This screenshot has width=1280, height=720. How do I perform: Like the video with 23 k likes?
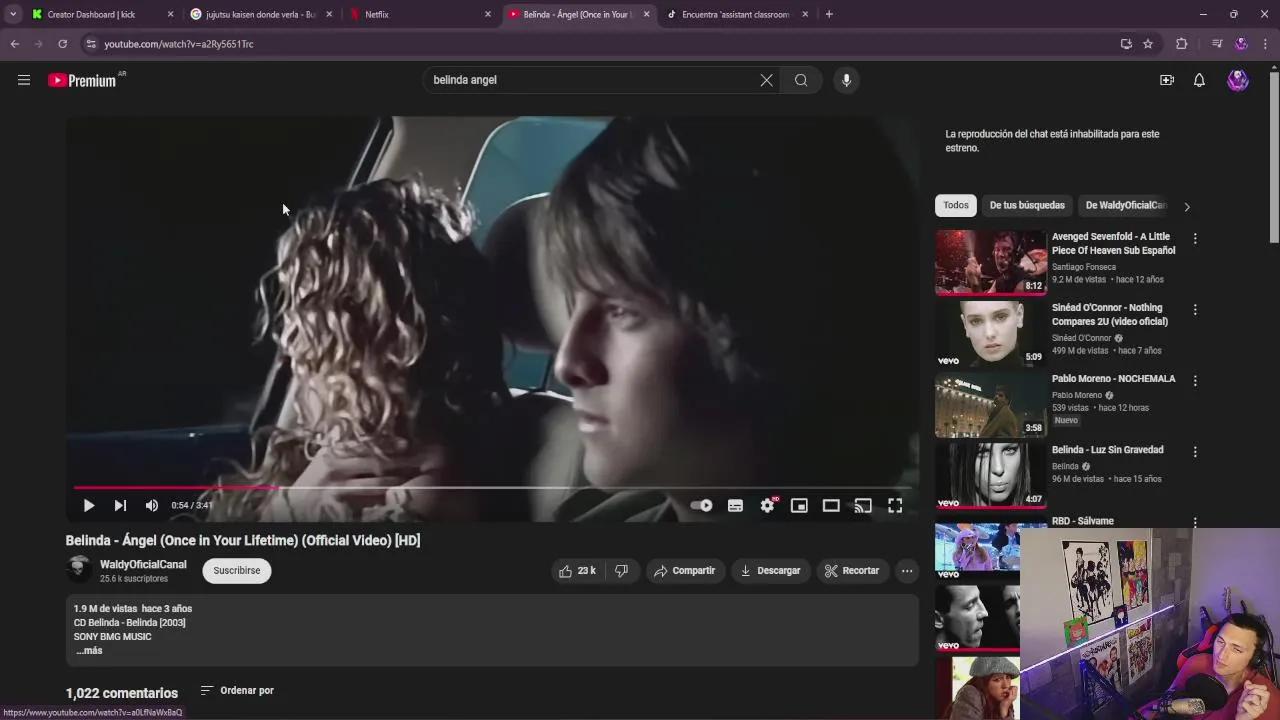pos(578,571)
